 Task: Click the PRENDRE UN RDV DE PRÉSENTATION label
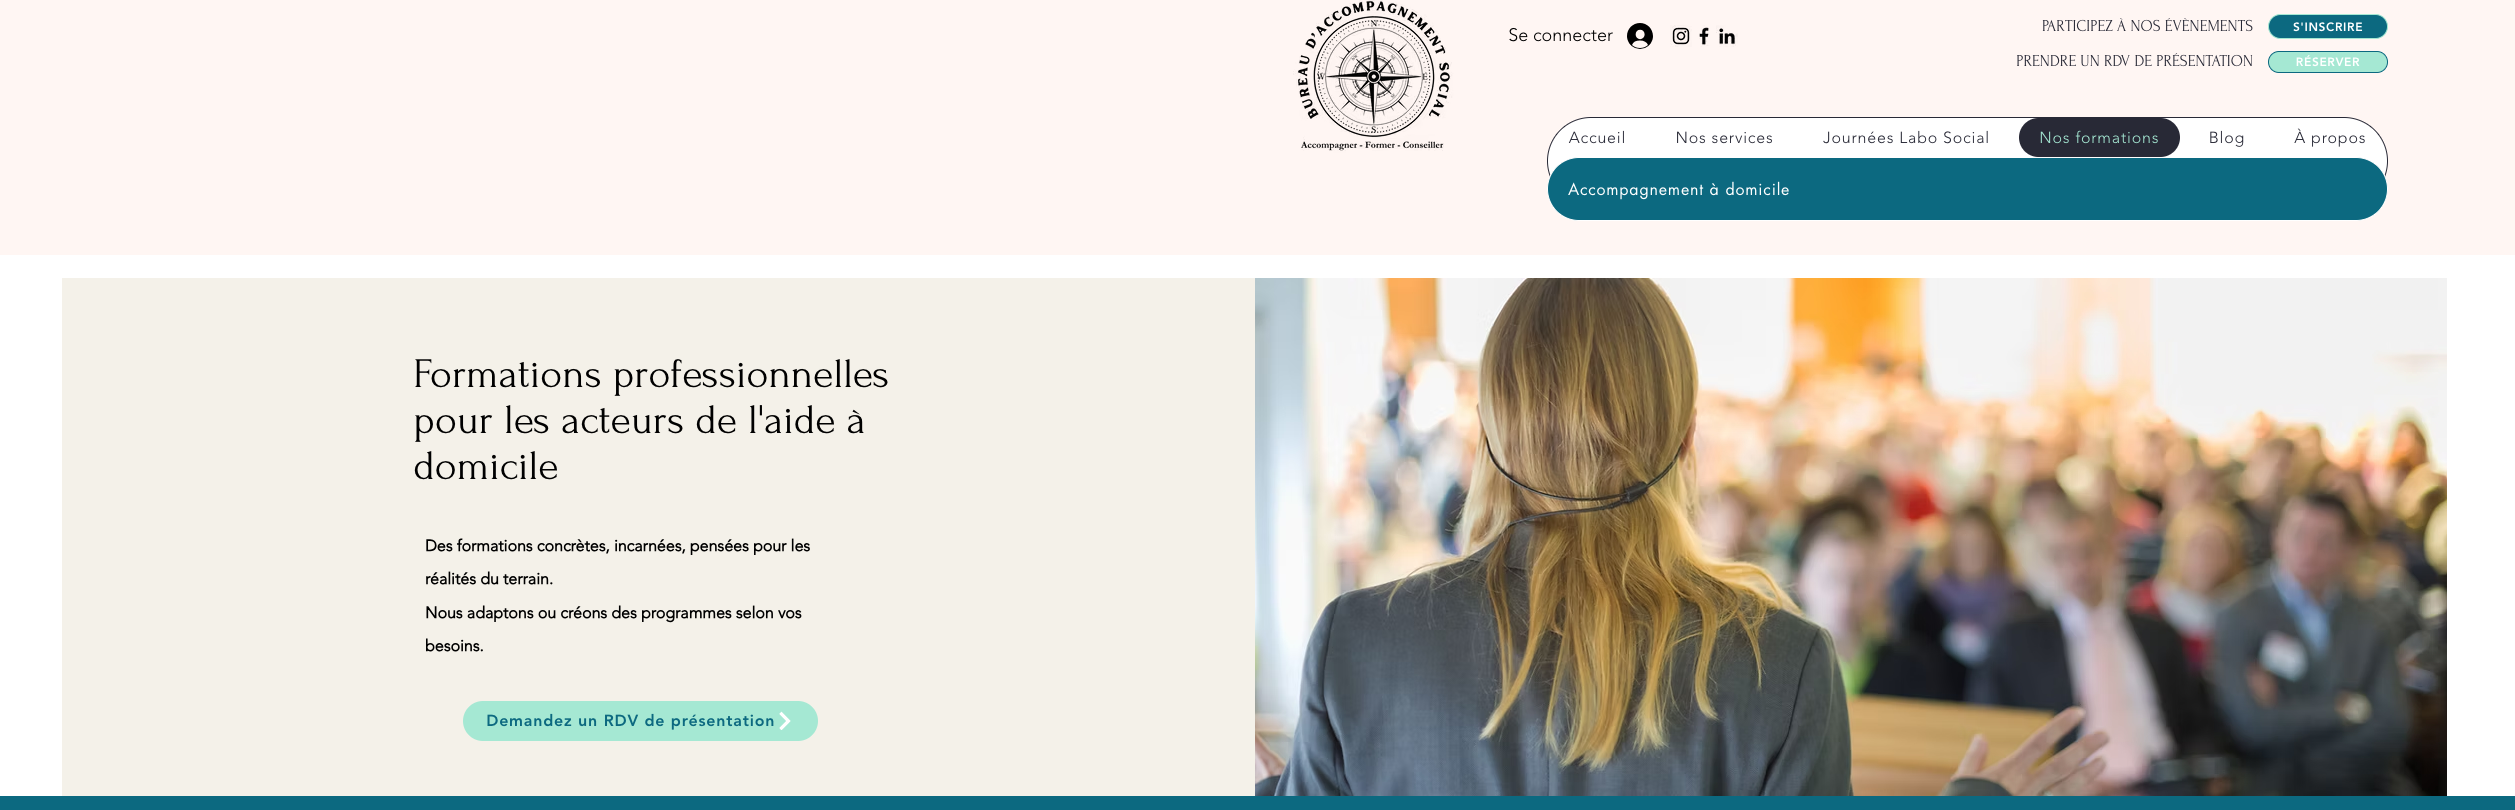point(2134,62)
